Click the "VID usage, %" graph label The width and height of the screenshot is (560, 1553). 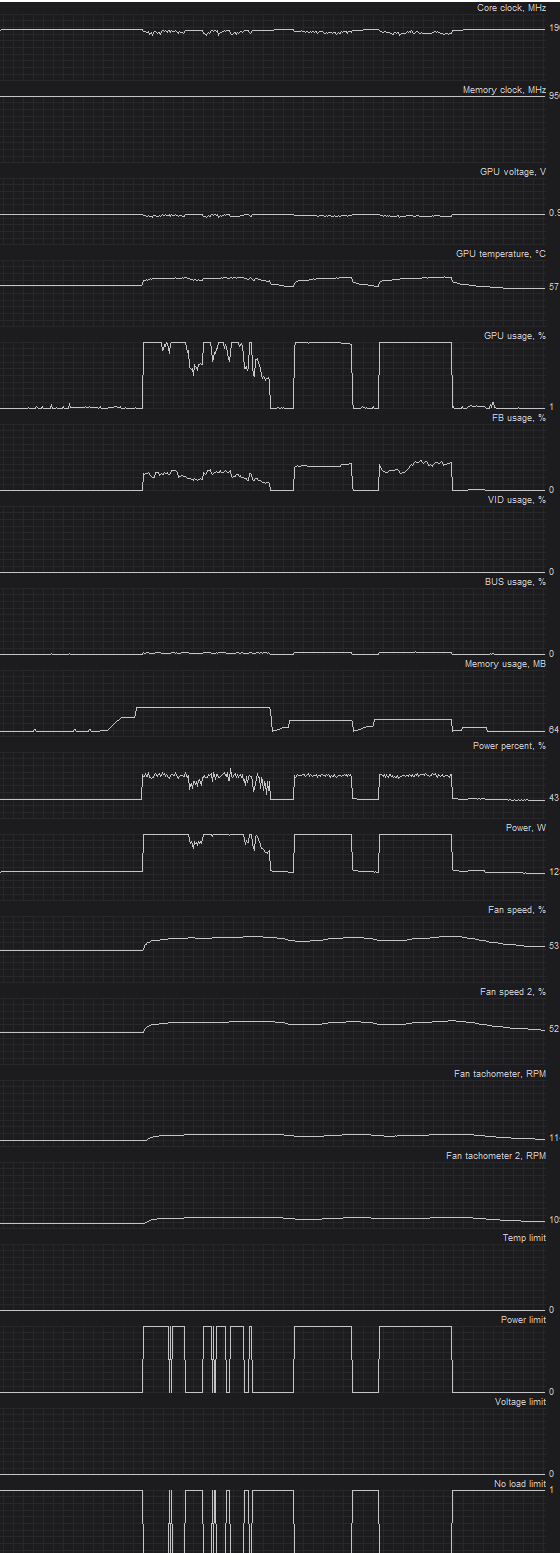pos(516,500)
